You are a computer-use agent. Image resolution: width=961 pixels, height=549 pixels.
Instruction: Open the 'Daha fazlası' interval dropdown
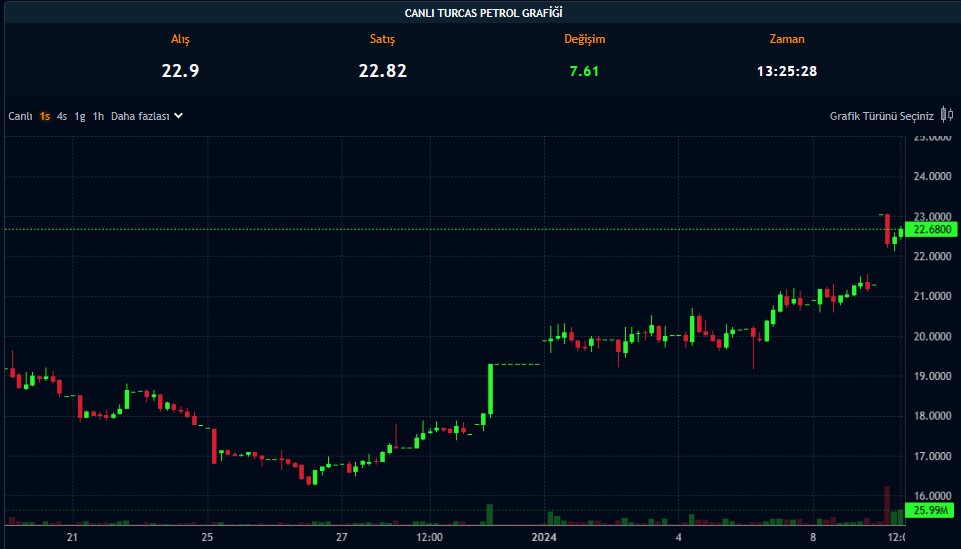coord(147,116)
